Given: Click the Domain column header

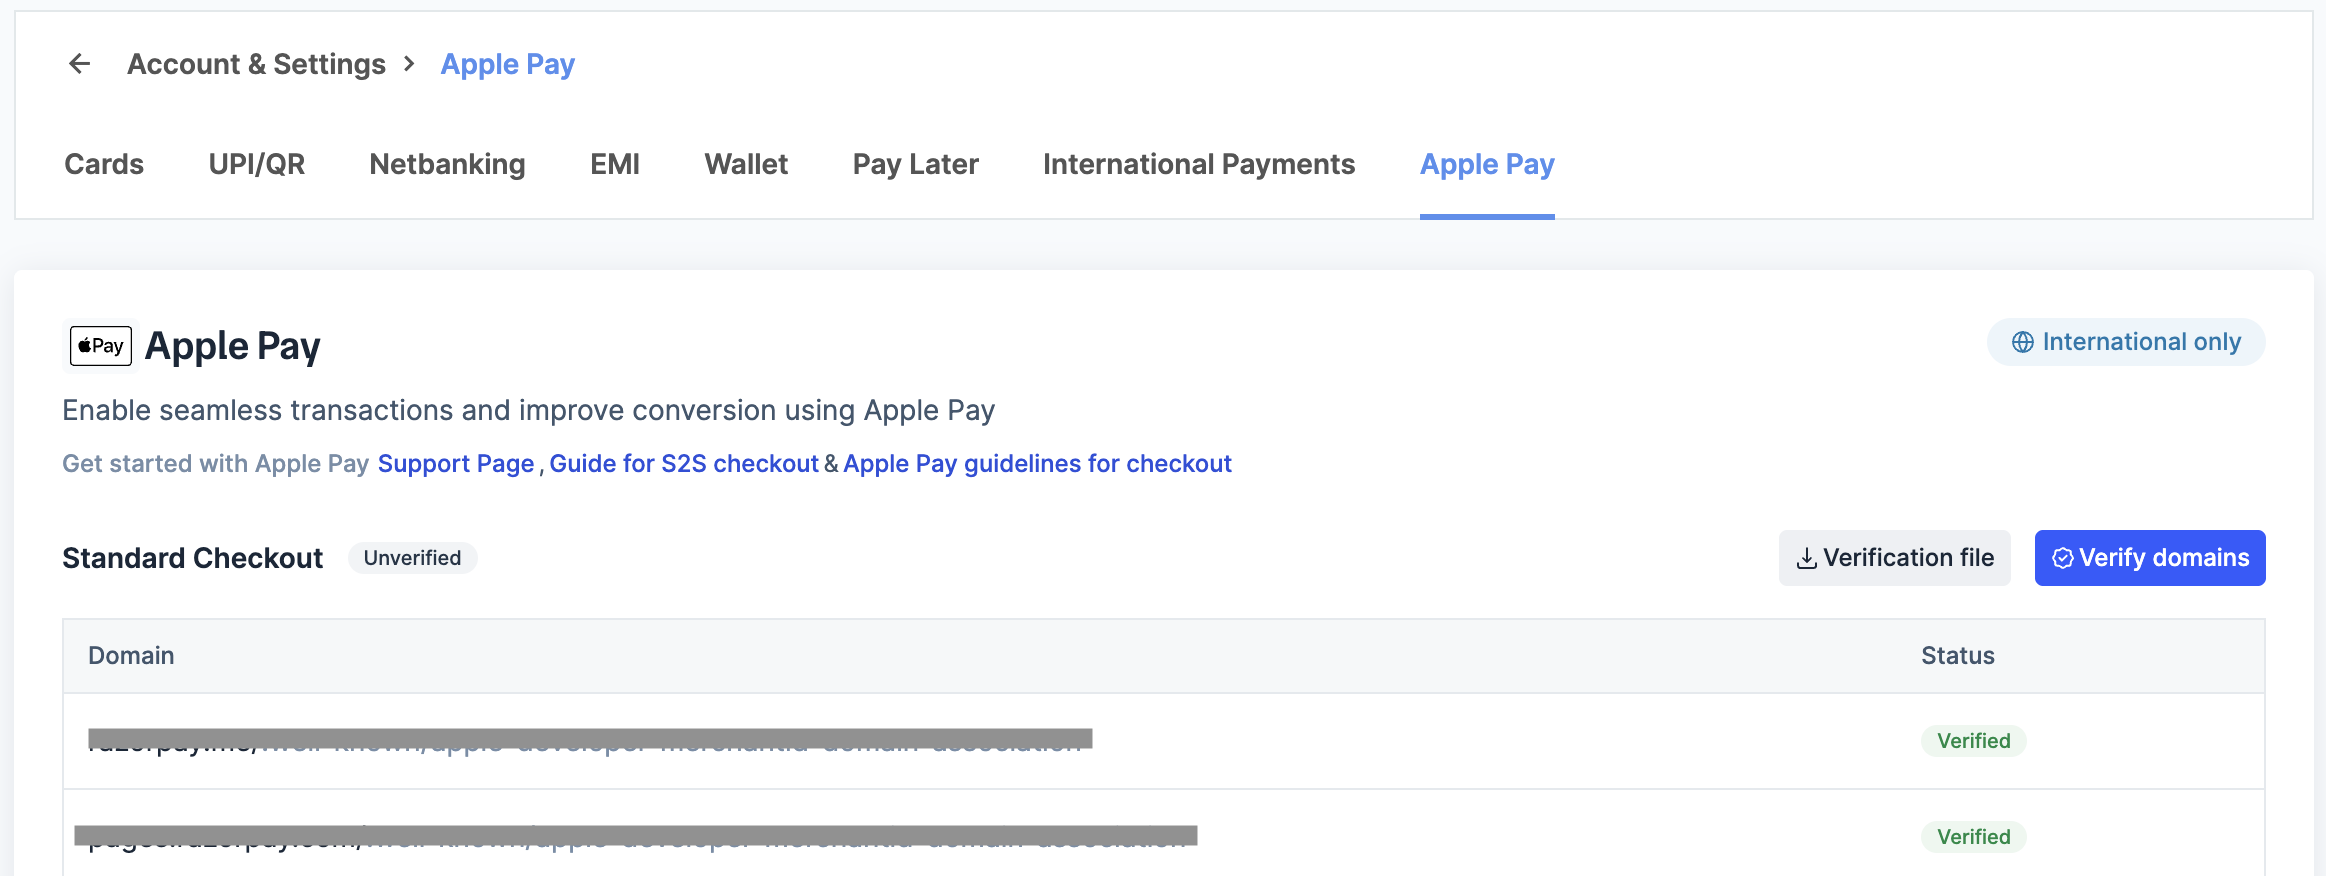Looking at the screenshot, I should pyautogui.click(x=131, y=656).
